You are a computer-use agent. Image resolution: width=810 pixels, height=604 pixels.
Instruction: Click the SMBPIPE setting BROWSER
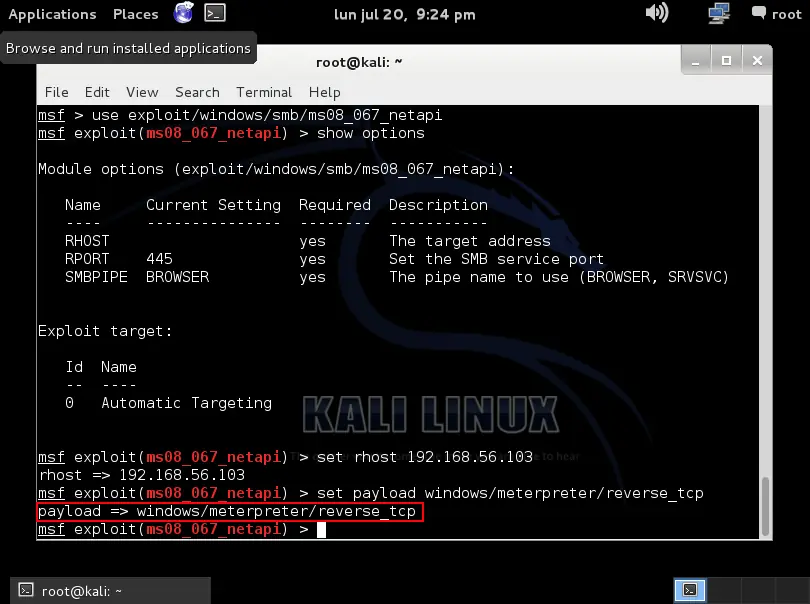pos(177,277)
